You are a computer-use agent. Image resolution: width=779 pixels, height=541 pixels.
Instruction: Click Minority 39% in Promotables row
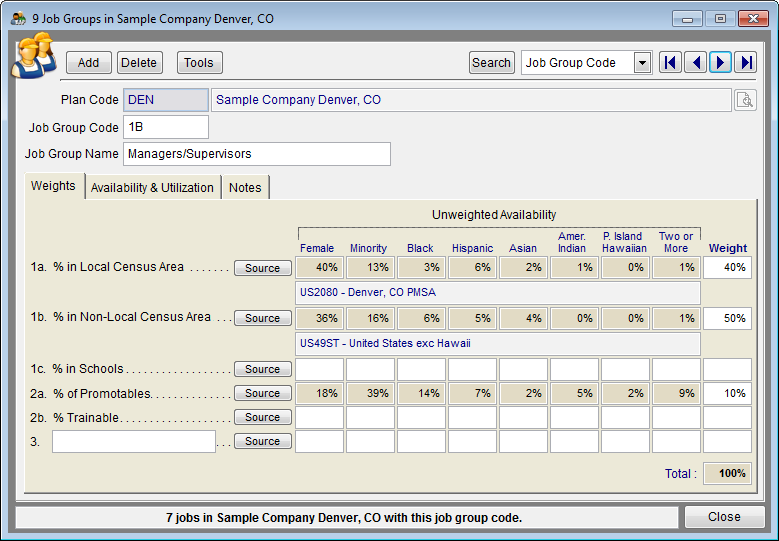[370, 393]
